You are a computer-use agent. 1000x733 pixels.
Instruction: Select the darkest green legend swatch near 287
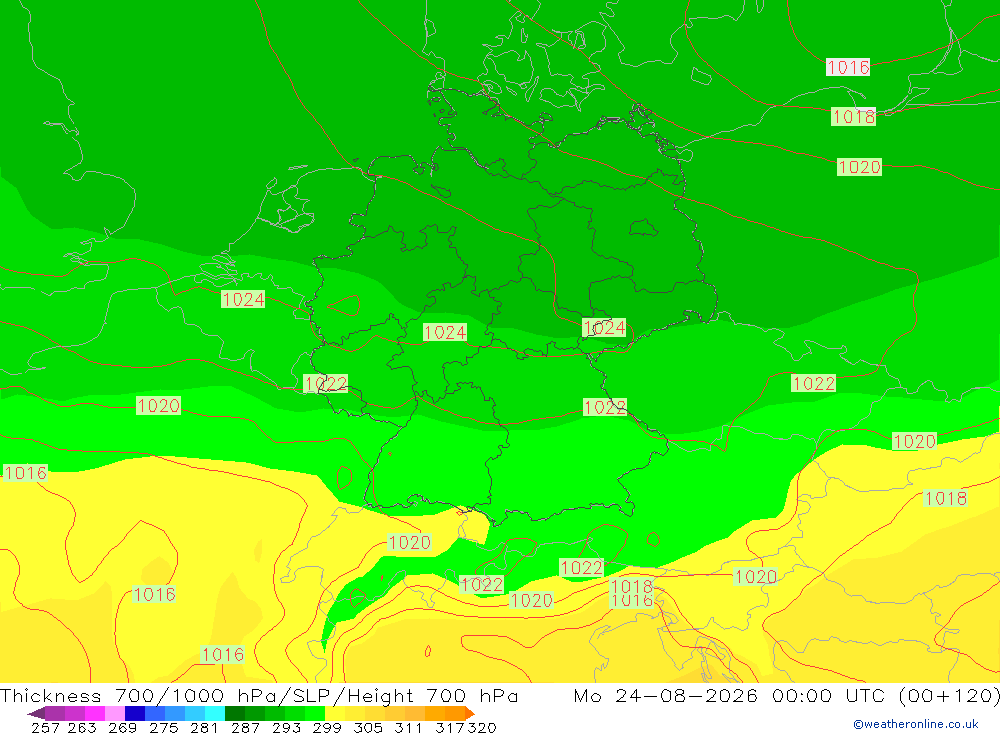coord(235,713)
